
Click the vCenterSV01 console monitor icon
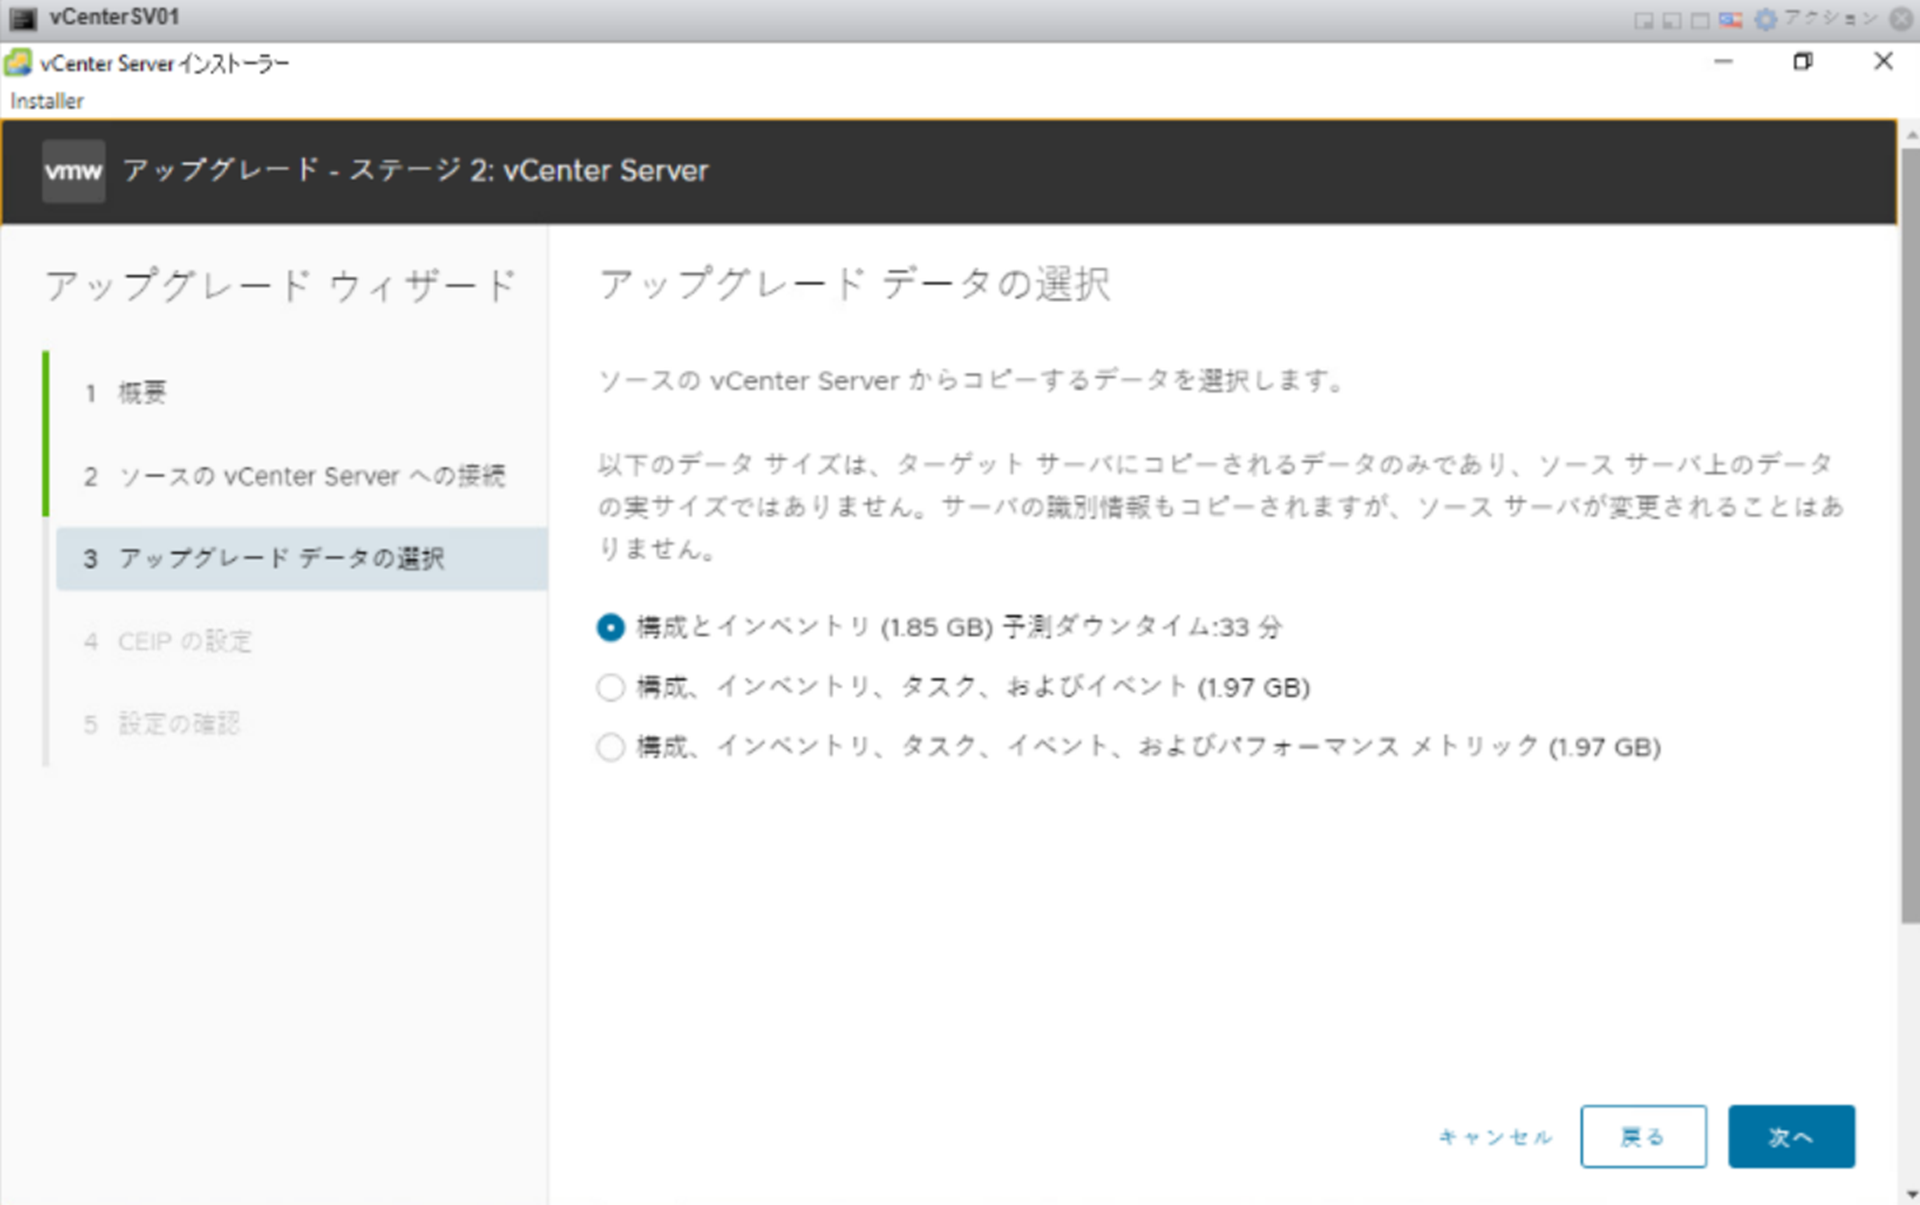[22, 18]
